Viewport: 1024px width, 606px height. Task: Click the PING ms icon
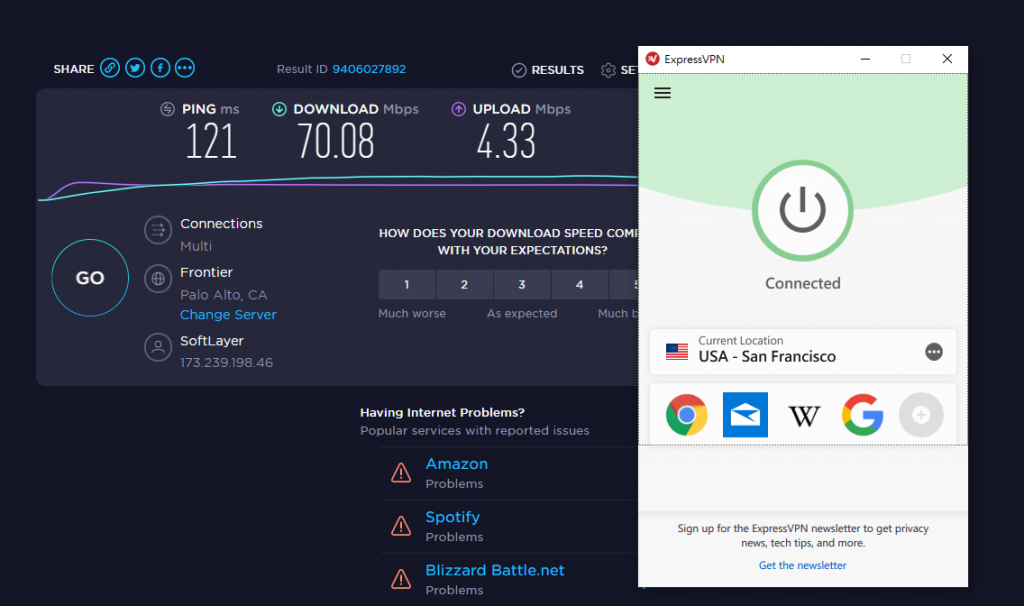click(x=168, y=109)
